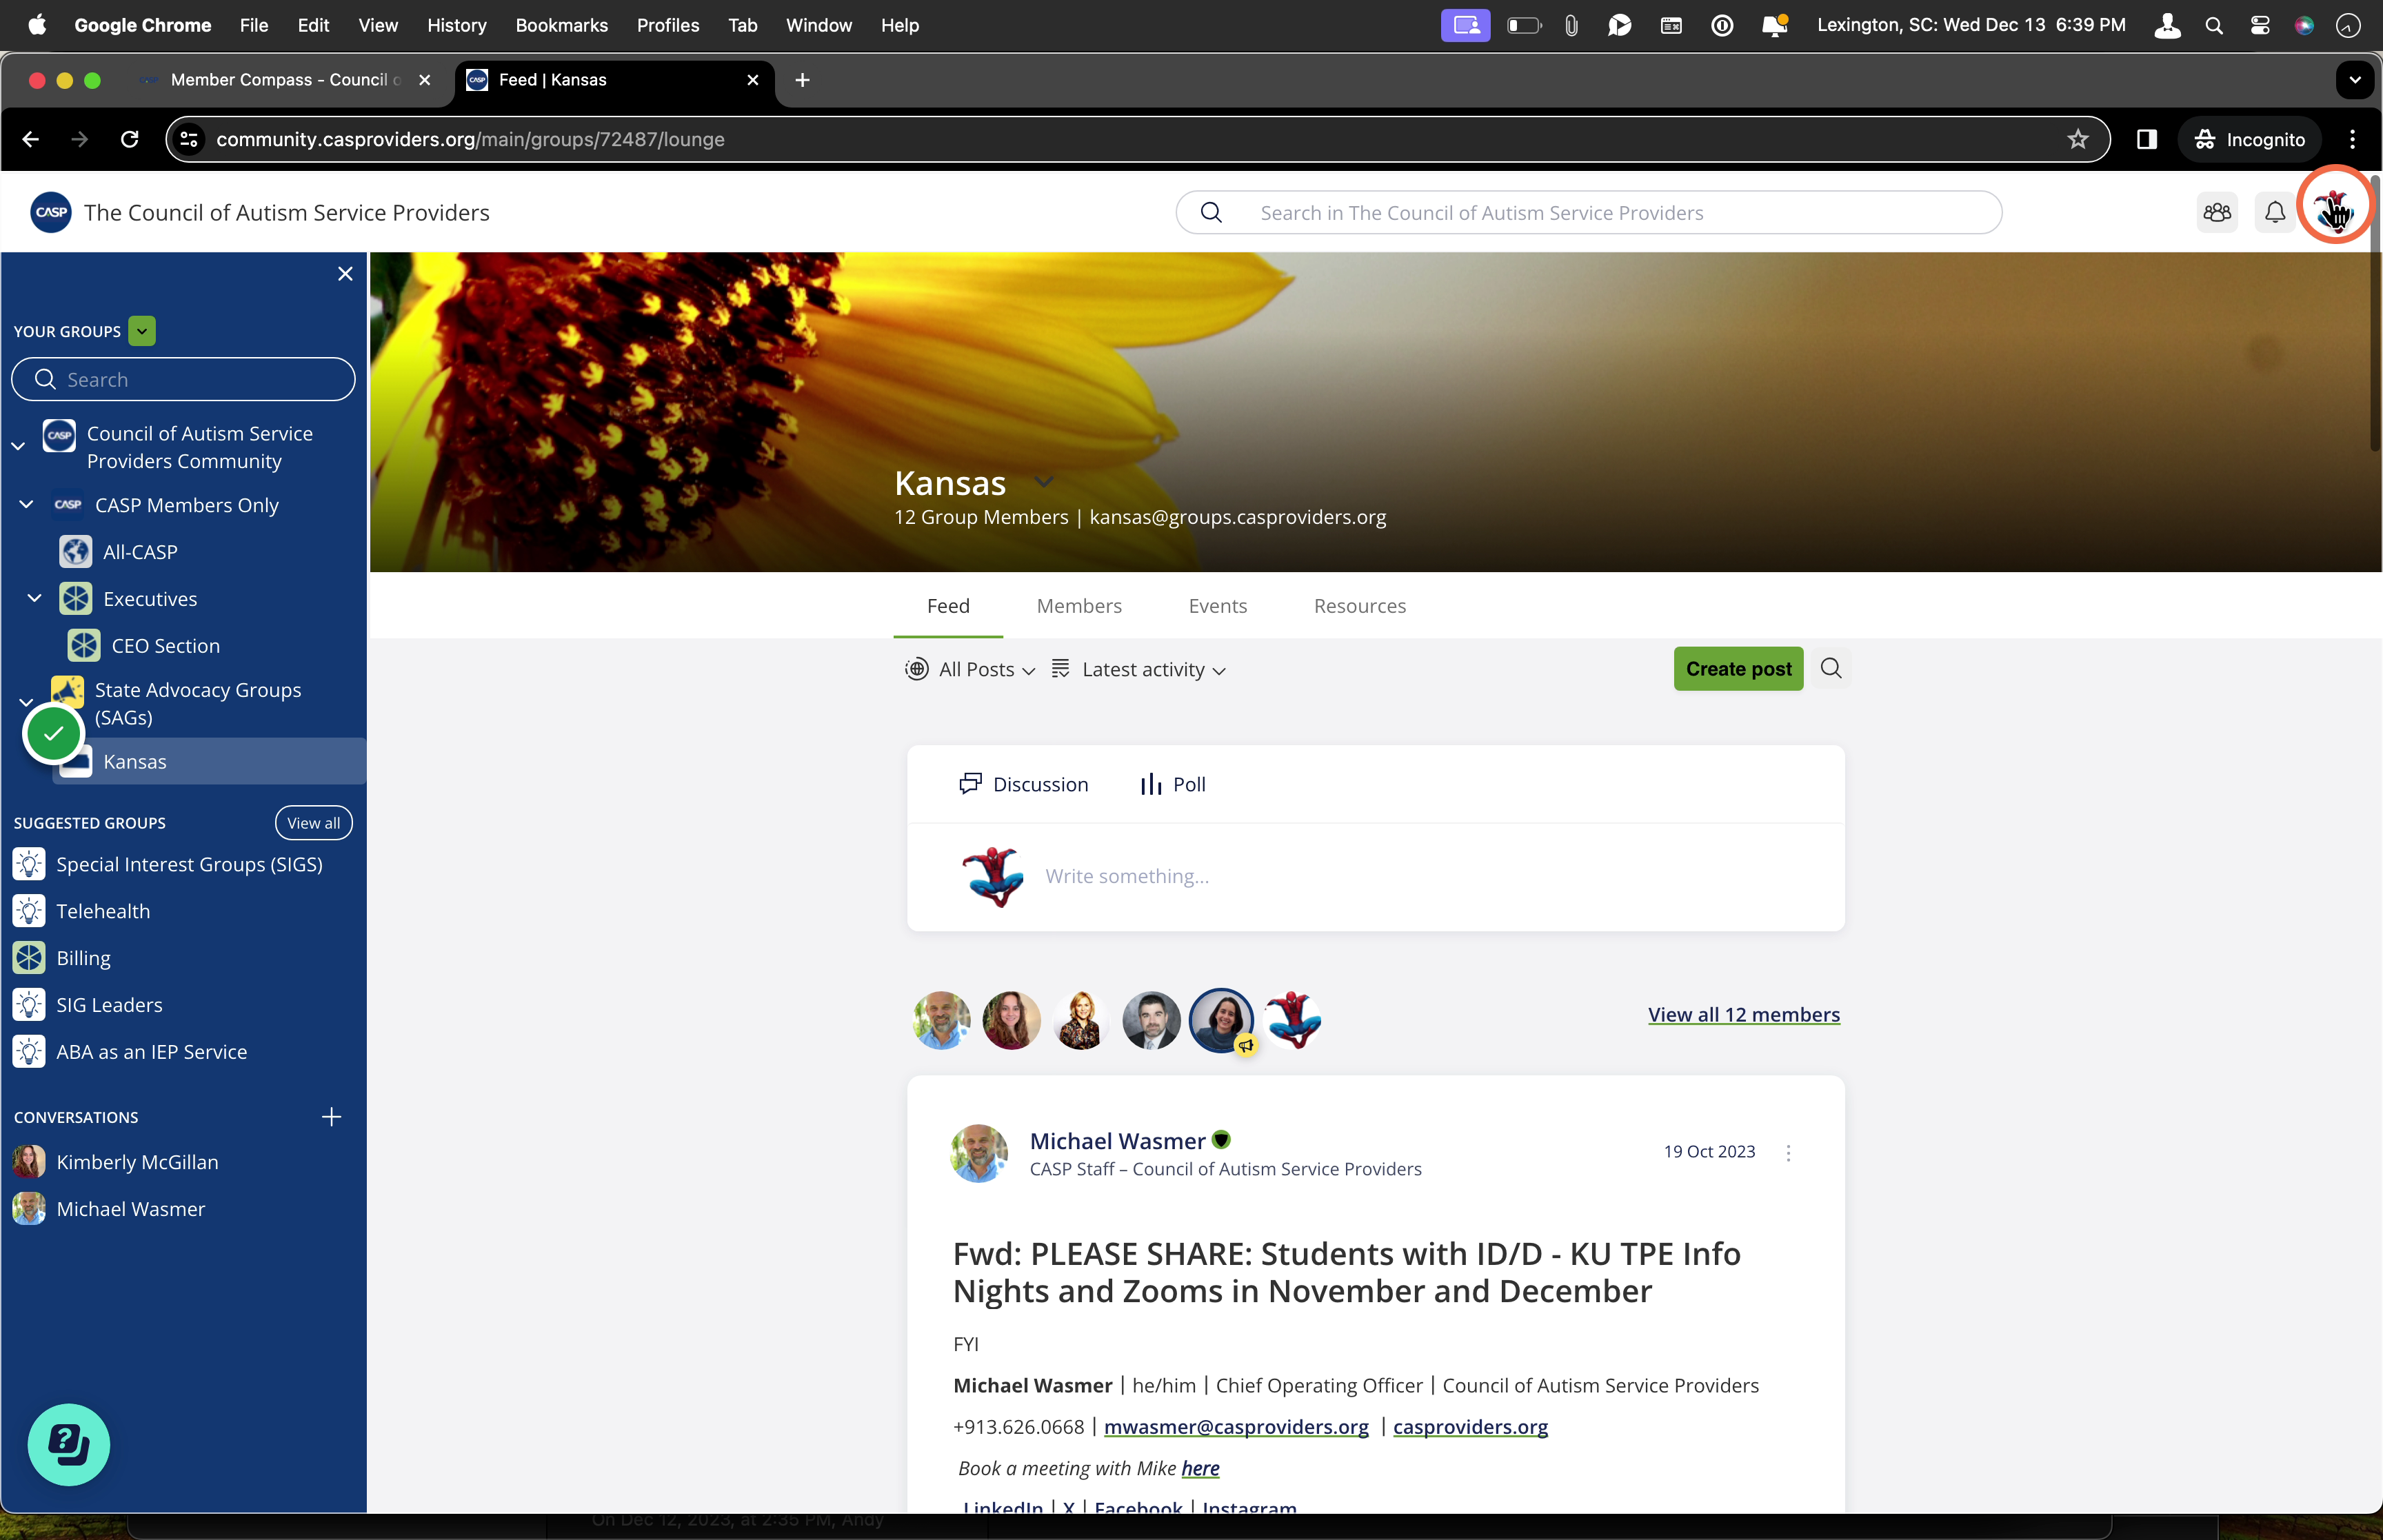Open Chrome side panel icon

point(2146,139)
